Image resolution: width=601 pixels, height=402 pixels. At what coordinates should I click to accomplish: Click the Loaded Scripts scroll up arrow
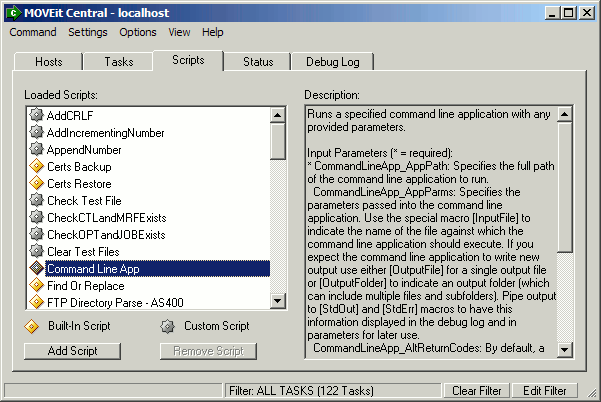pyautogui.click(x=278, y=115)
